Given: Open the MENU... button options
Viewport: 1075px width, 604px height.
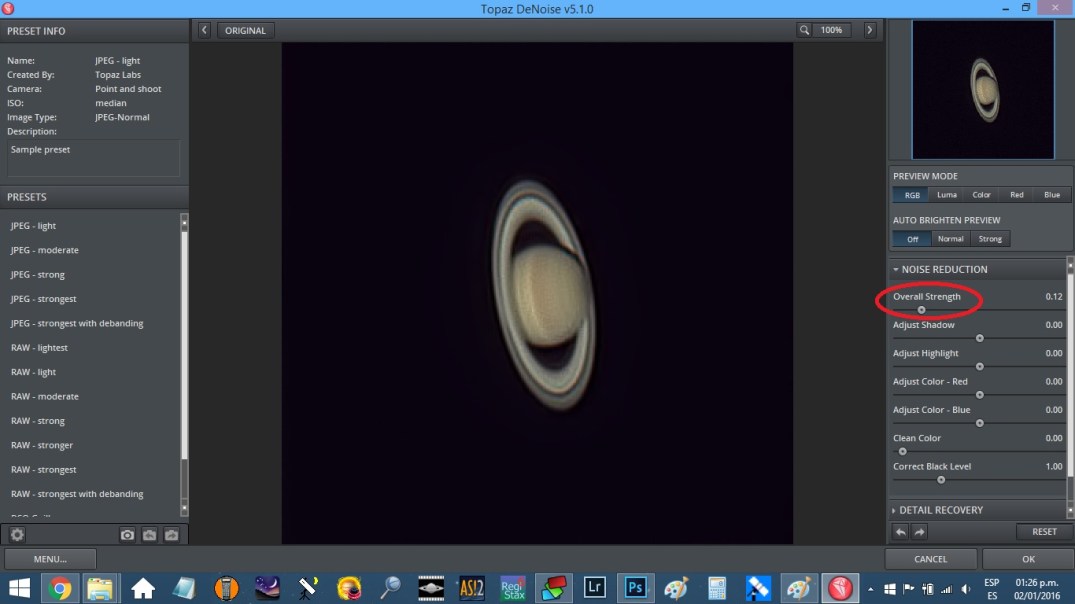Looking at the screenshot, I should pyautogui.click(x=50, y=559).
